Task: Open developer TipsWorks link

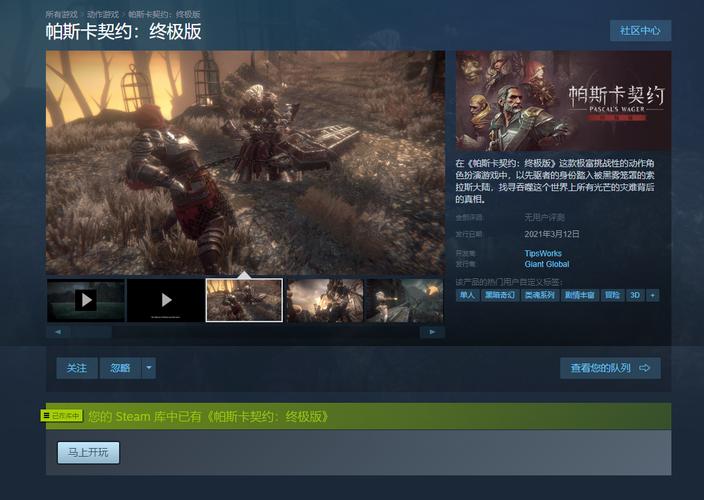Action: click(543, 254)
